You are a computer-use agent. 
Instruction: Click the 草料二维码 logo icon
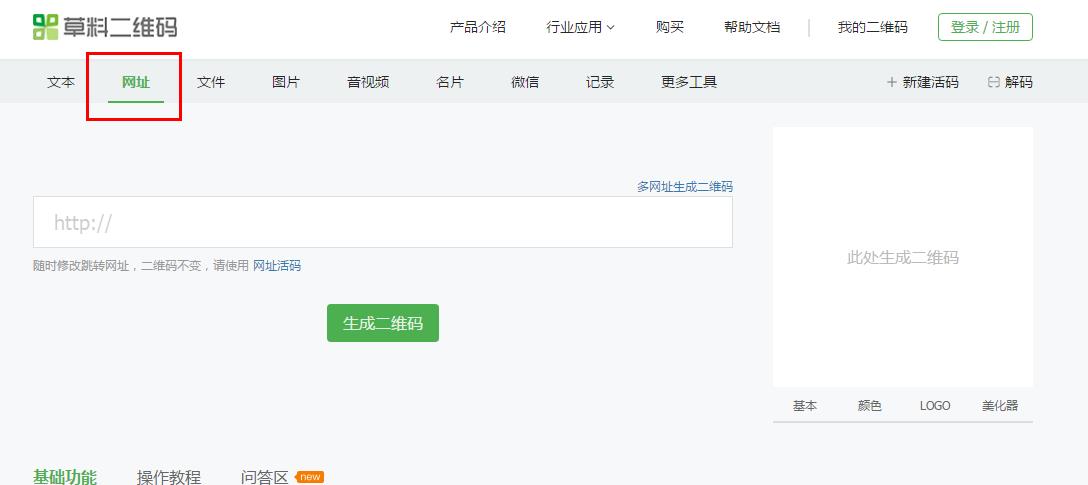46,27
